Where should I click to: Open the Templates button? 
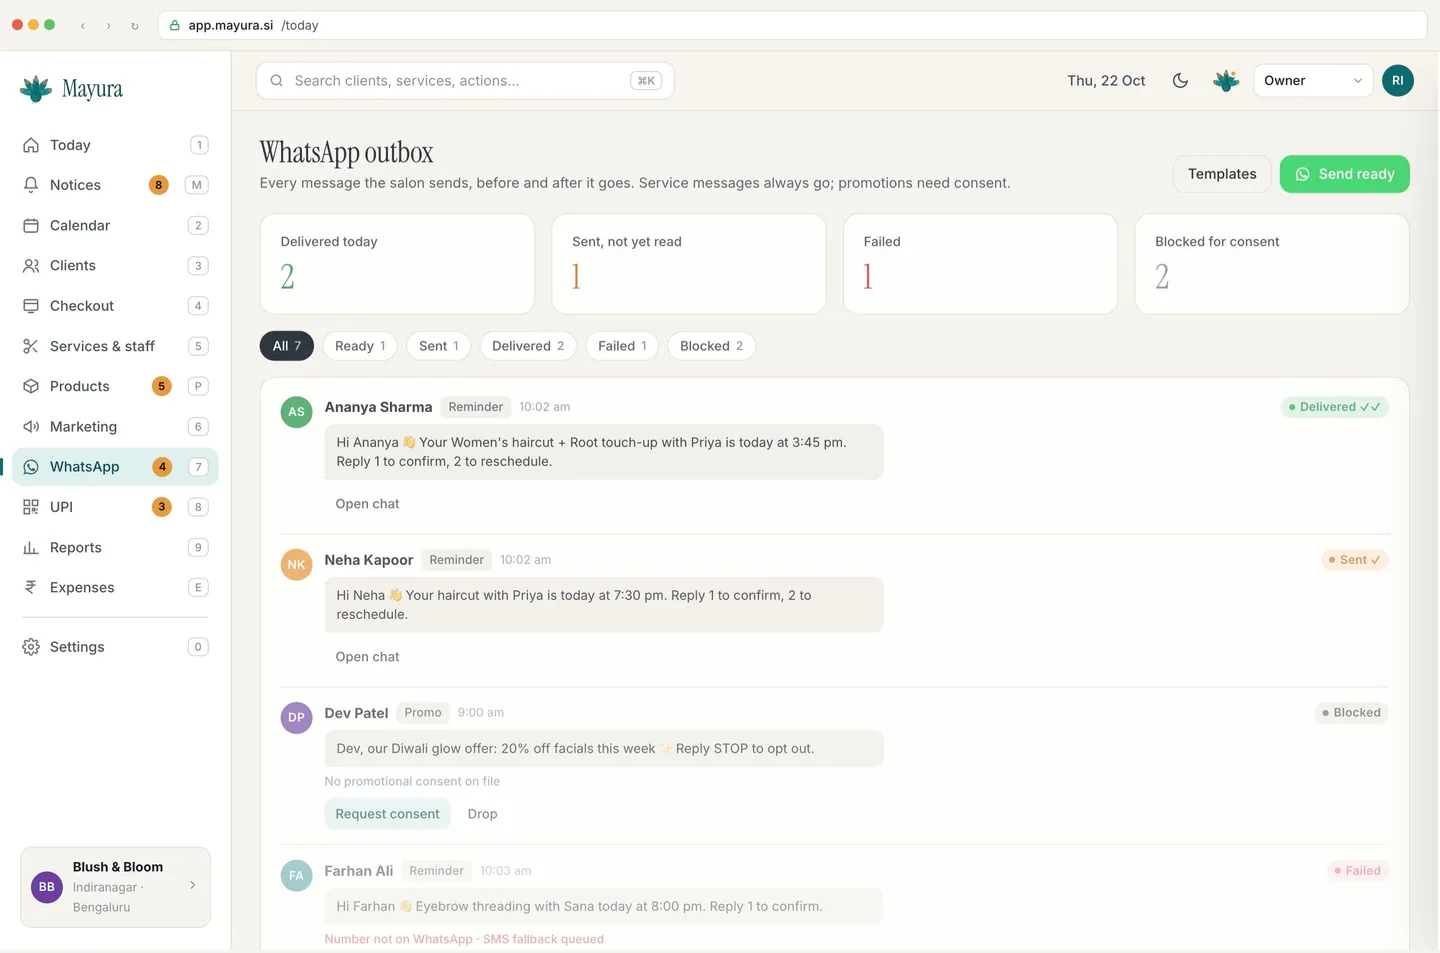pyautogui.click(x=1222, y=174)
